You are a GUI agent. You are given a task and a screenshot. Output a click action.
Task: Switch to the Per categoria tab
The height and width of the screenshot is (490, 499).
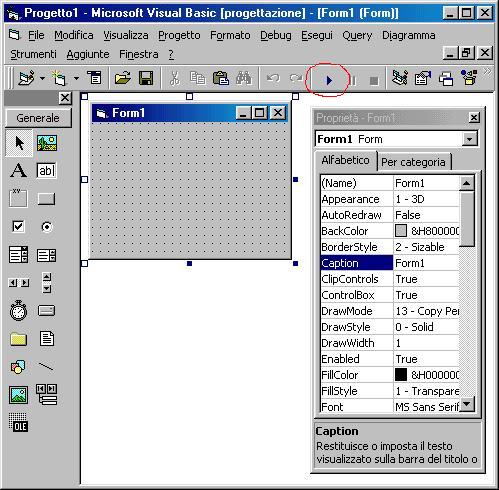(413, 162)
